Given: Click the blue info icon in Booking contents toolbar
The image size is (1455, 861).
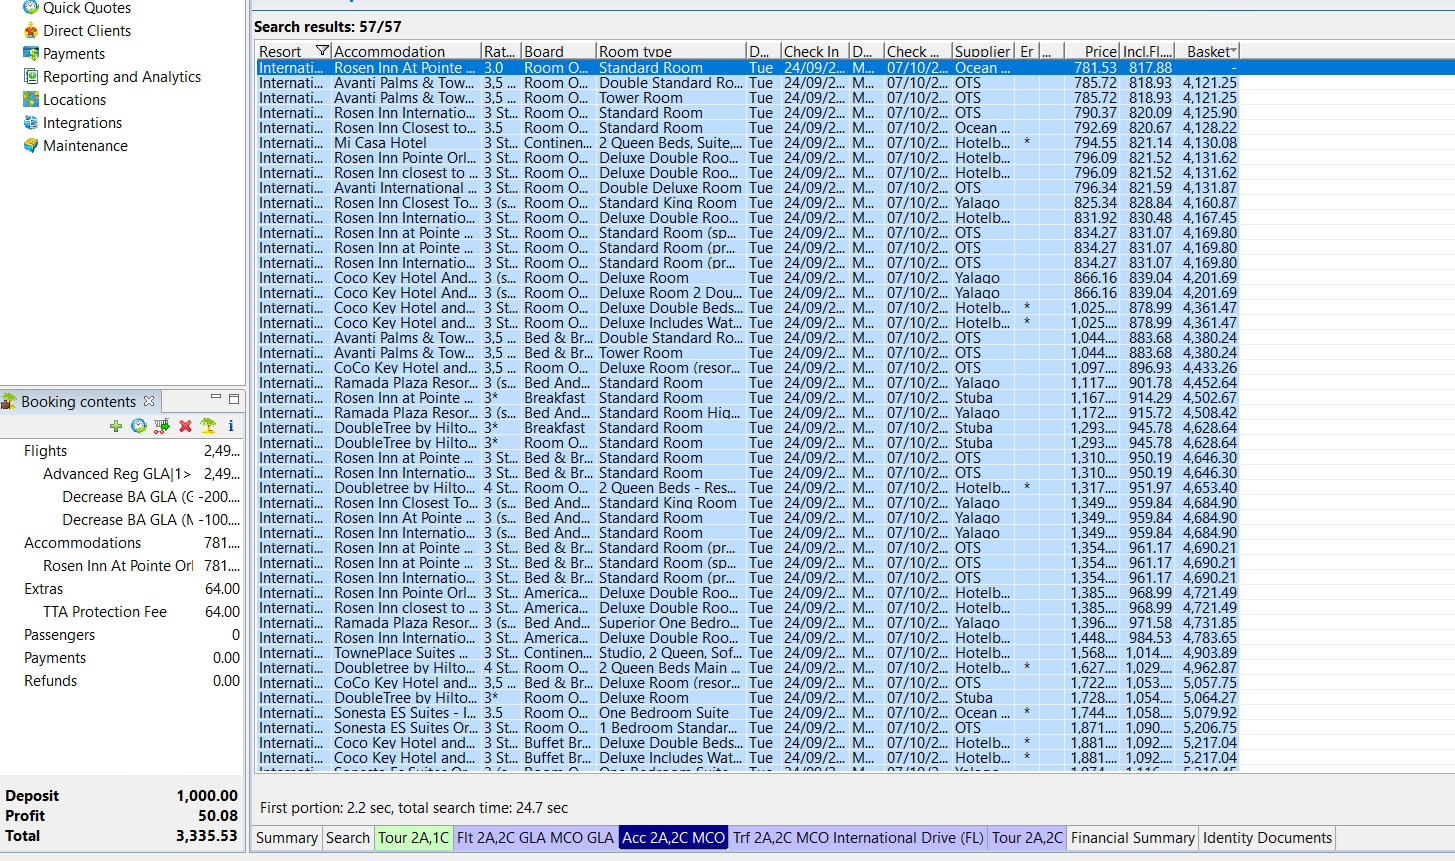Looking at the screenshot, I should coord(231,426).
